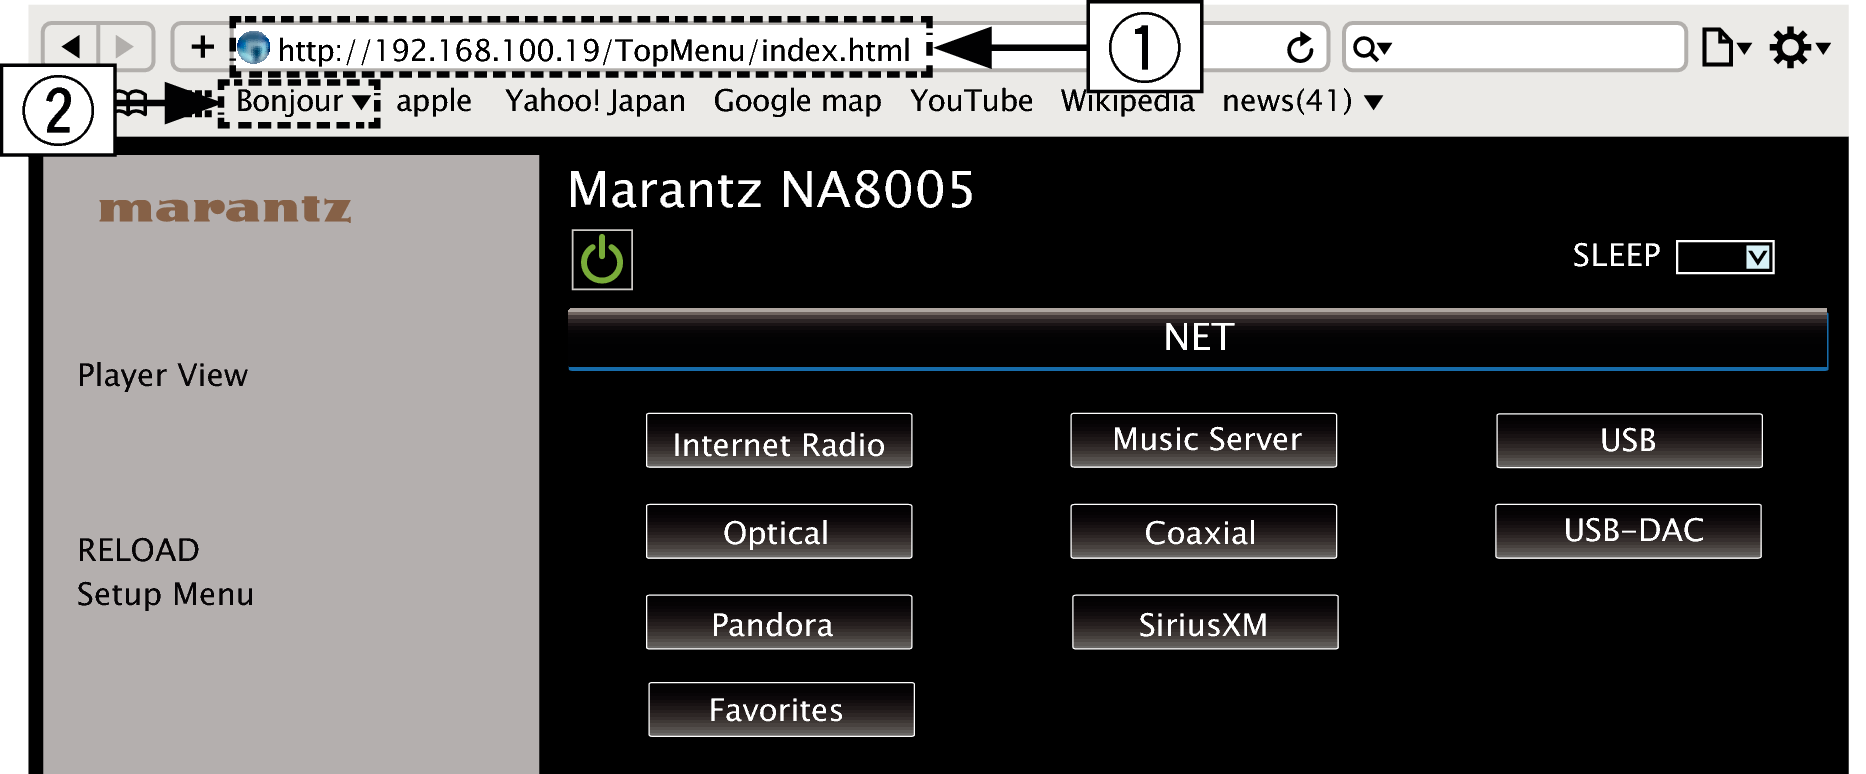The image size is (1866, 774).
Task: Open the apple bookmark
Action: (434, 101)
